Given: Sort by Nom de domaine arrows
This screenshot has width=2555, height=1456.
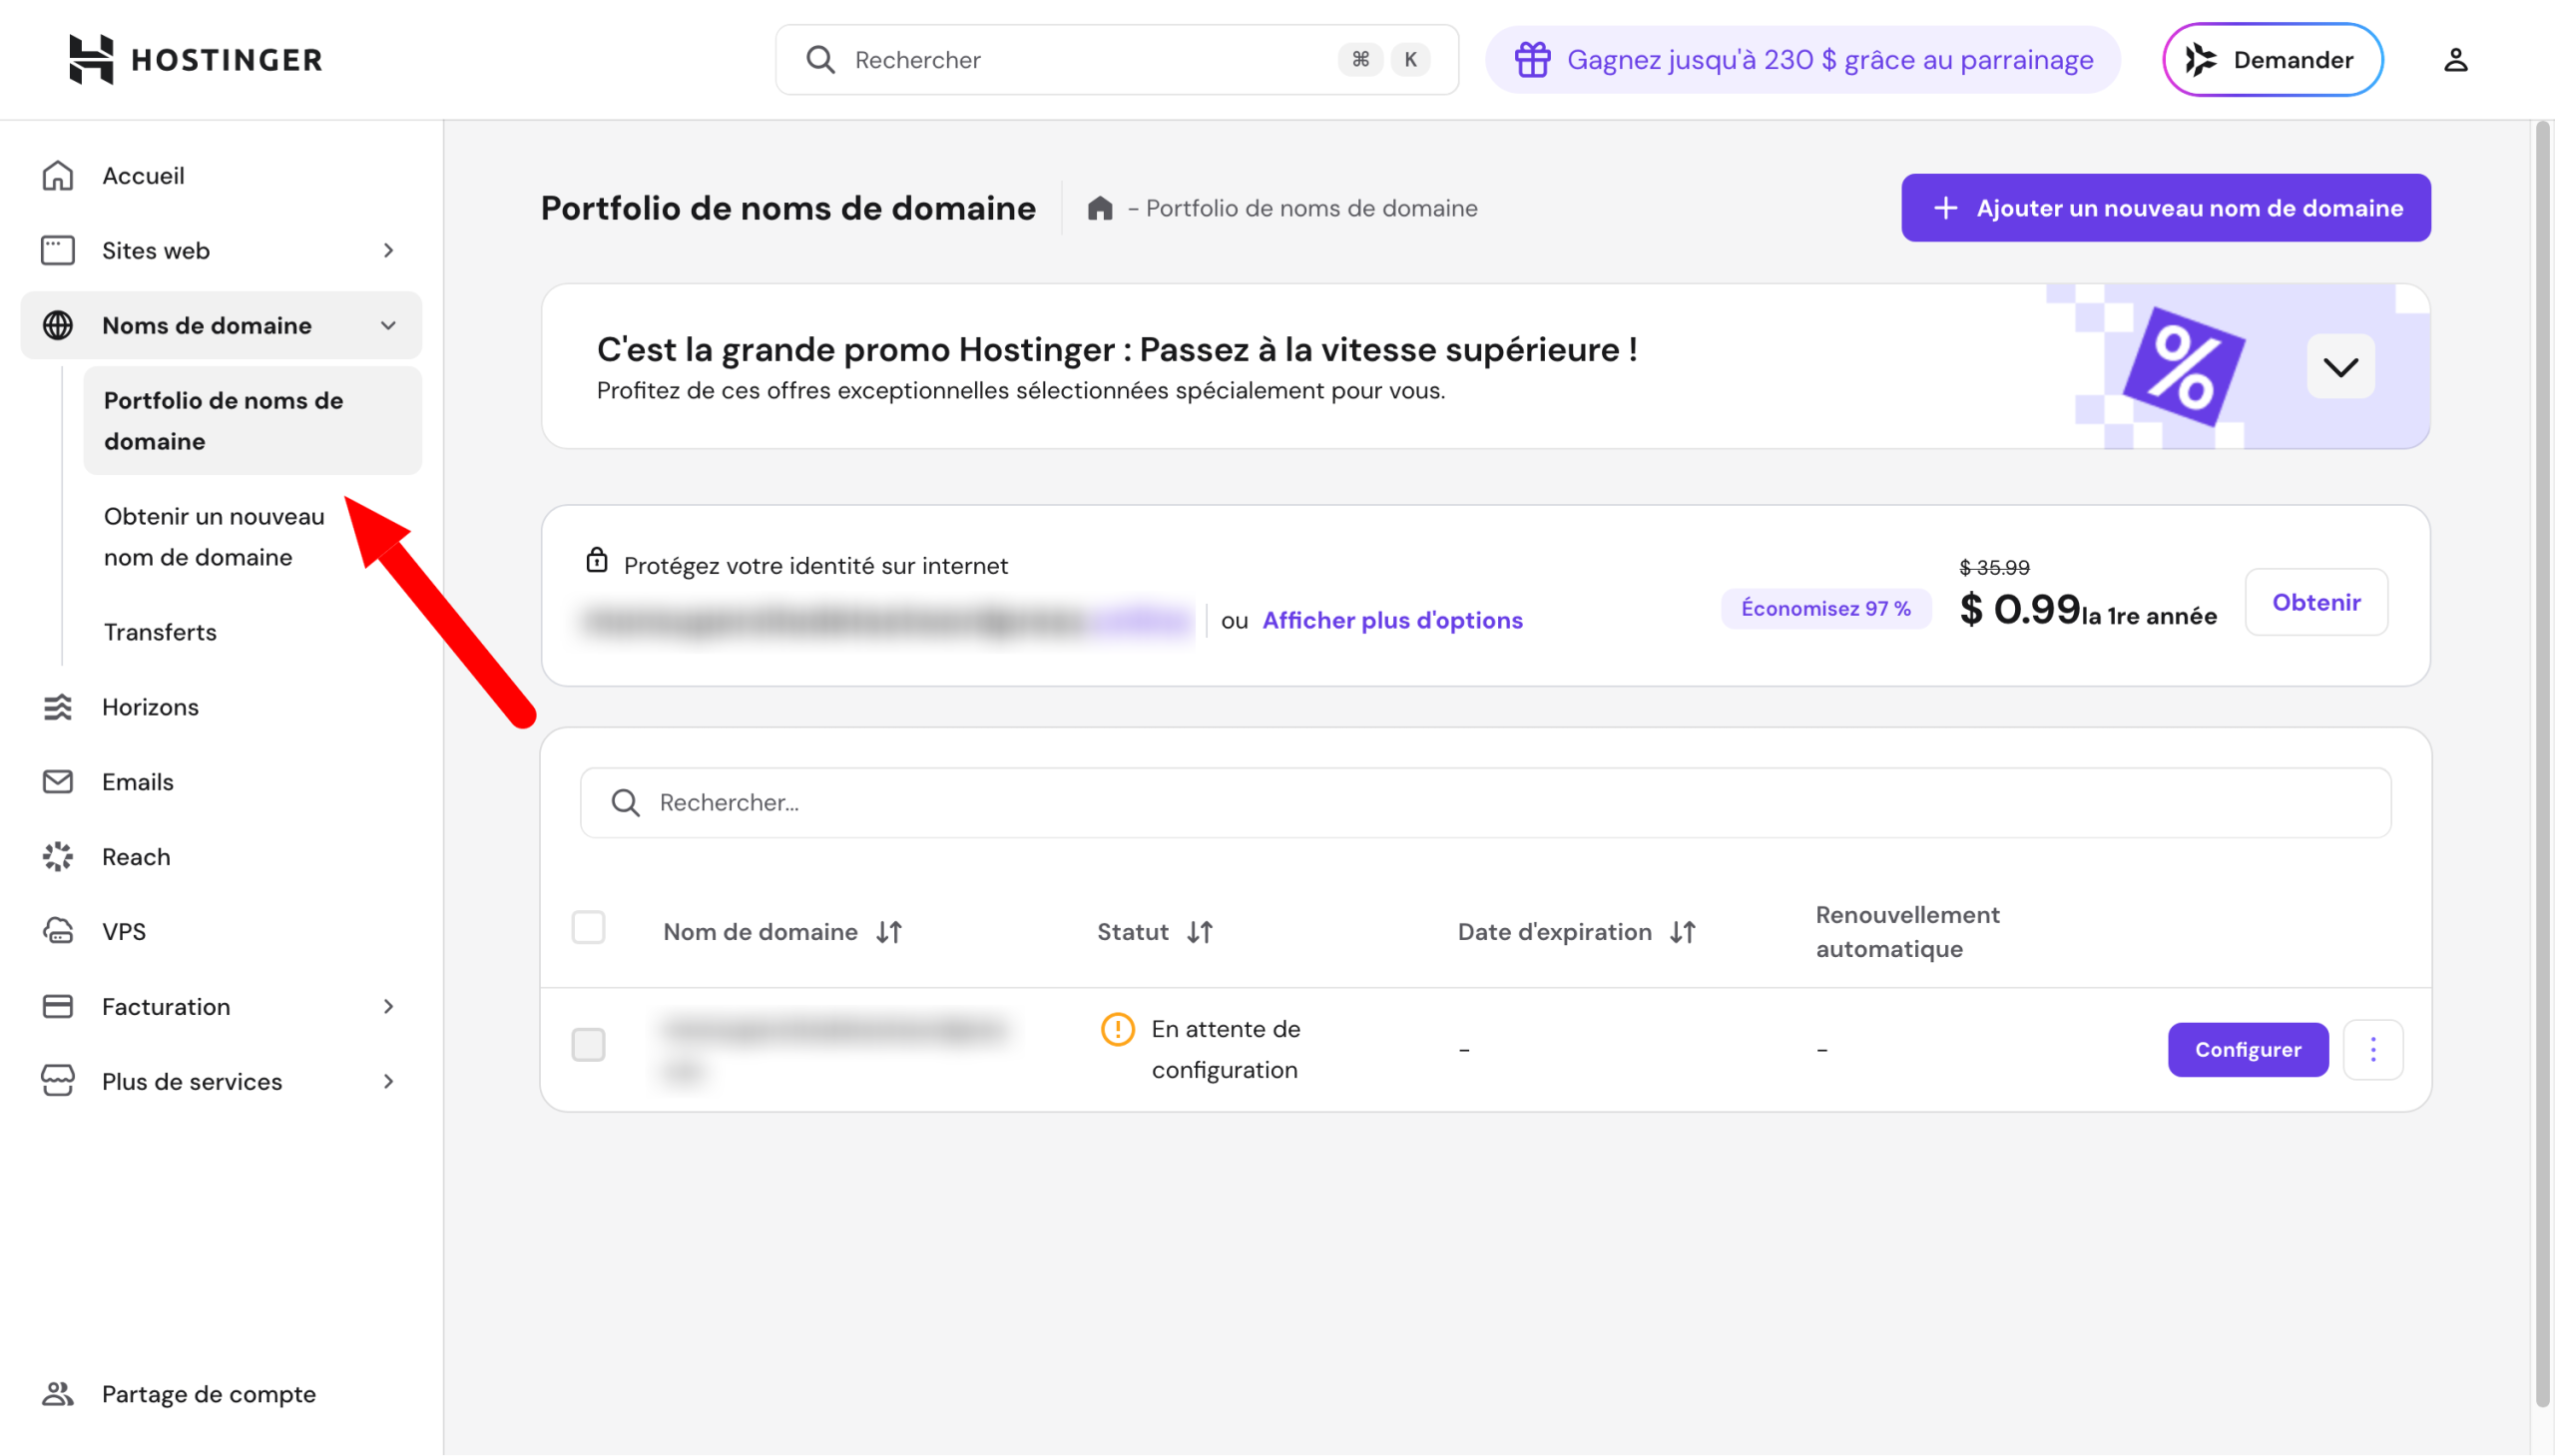Looking at the screenshot, I should pos(889,933).
